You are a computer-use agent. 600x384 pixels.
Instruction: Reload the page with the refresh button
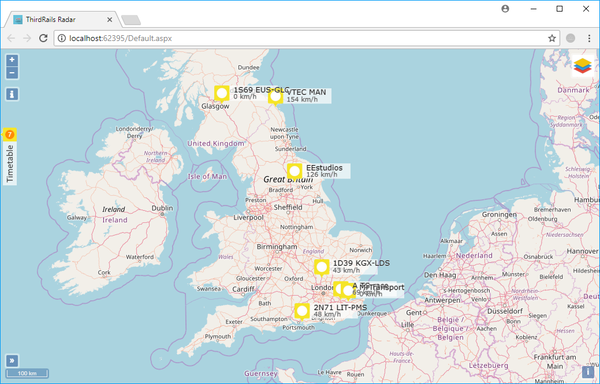[43, 38]
